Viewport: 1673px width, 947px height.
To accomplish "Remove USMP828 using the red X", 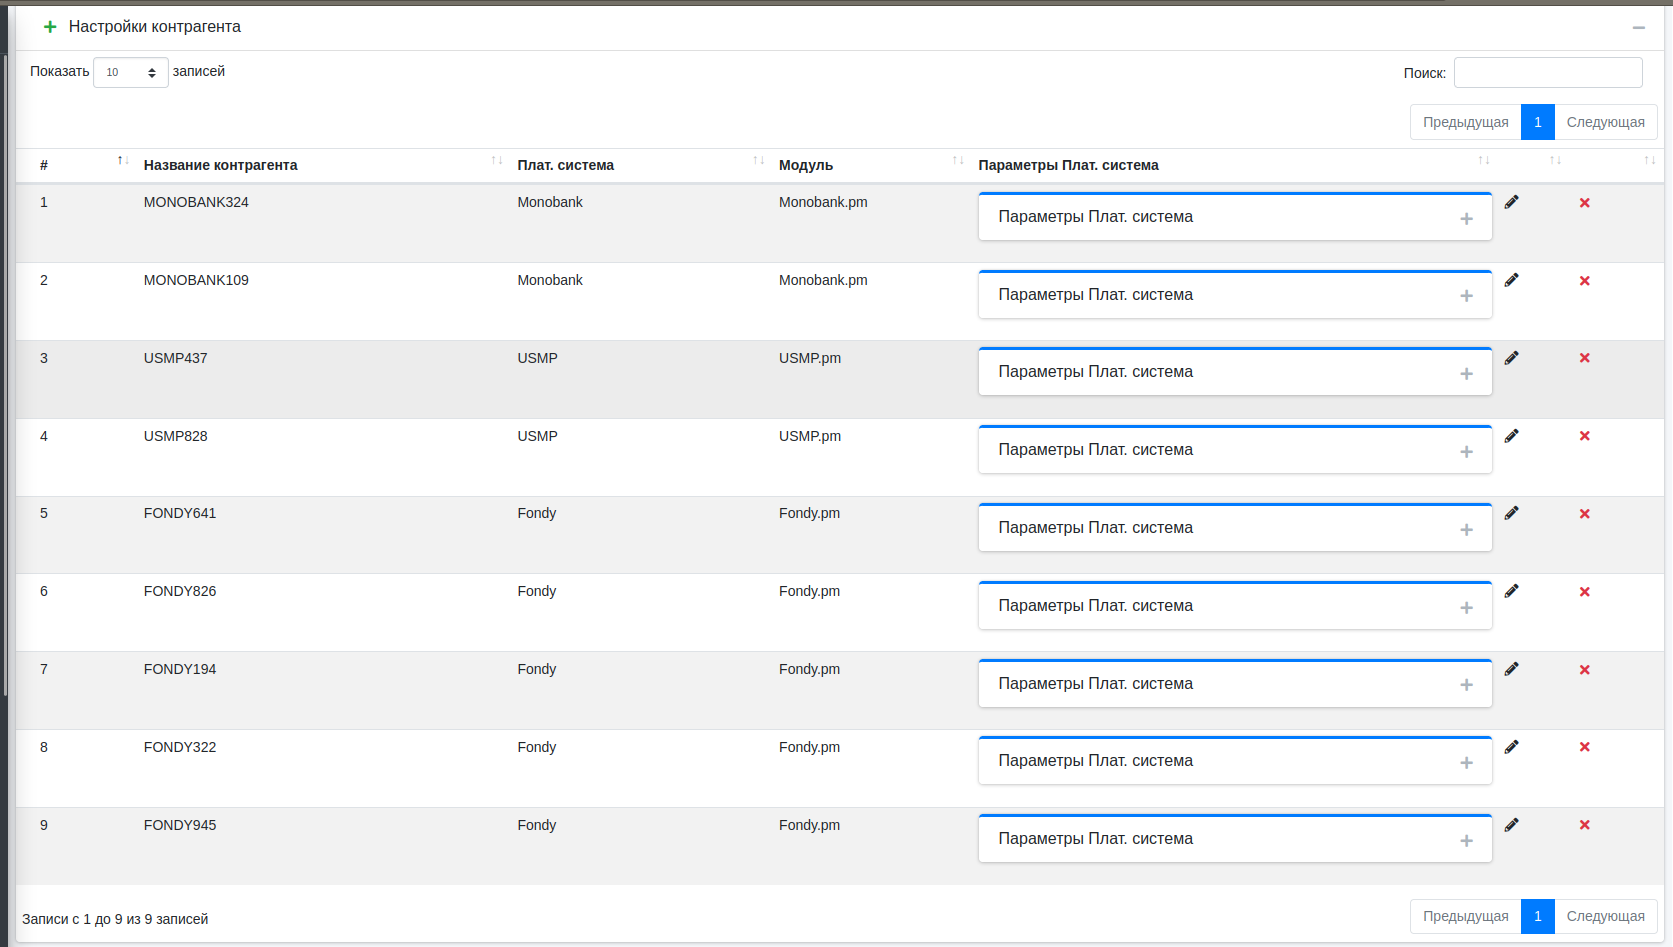I will tap(1584, 436).
